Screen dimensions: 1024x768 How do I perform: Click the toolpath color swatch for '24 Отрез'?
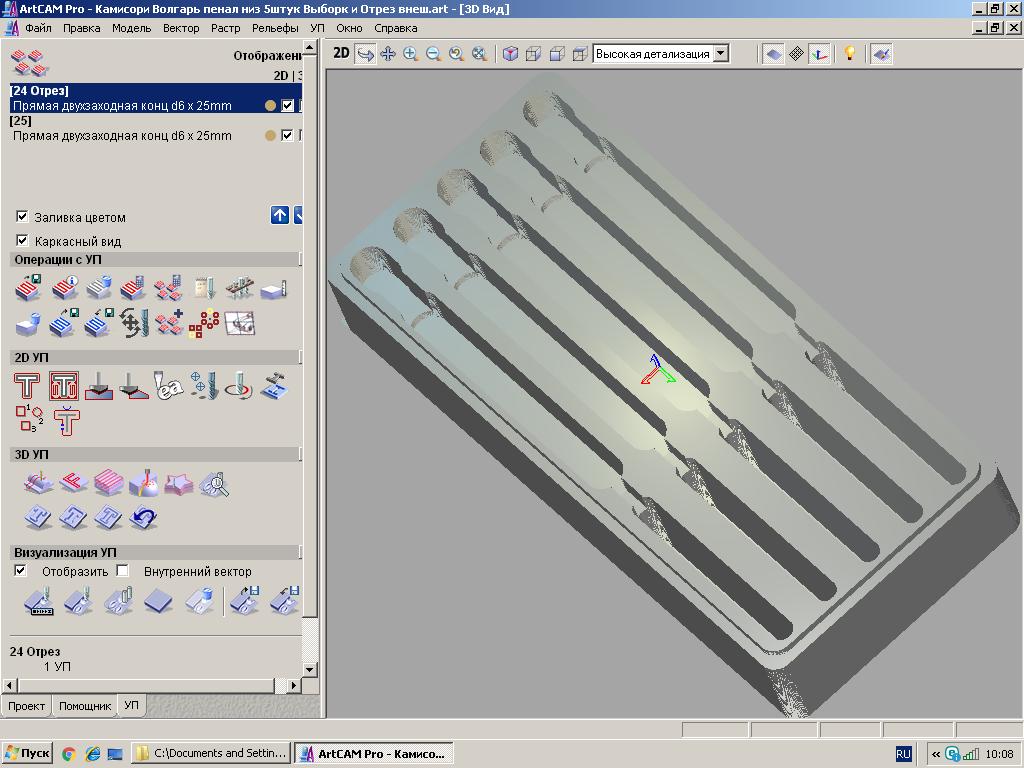point(270,106)
